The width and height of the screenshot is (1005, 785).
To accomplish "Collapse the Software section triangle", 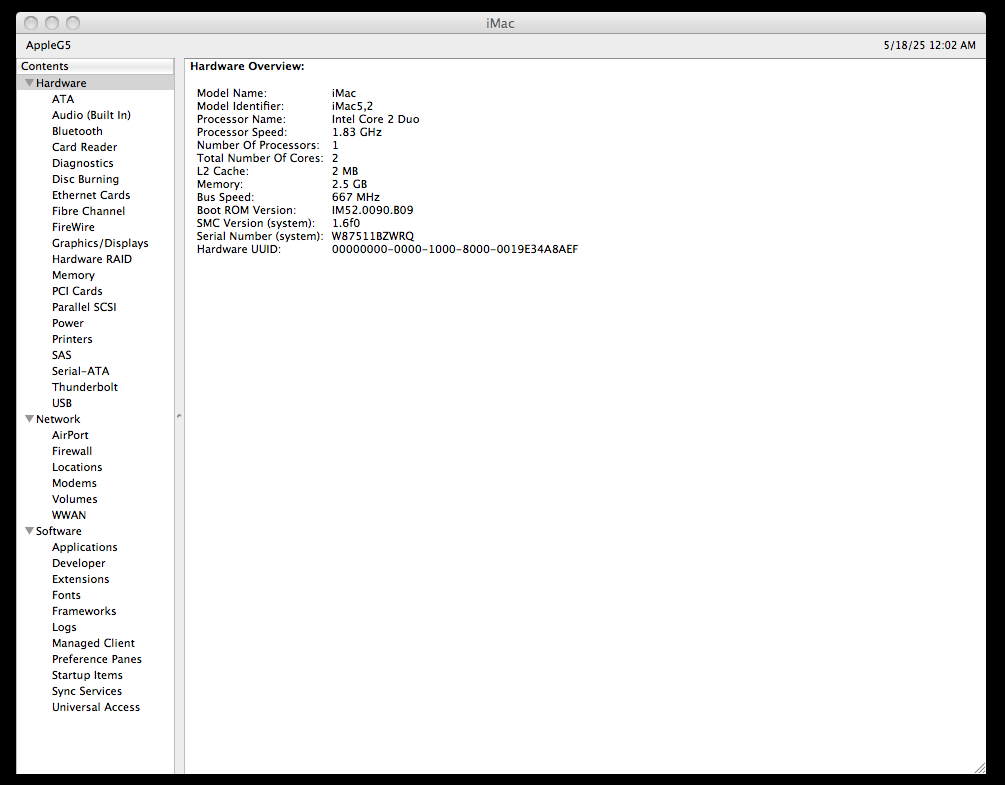I will point(30,531).
